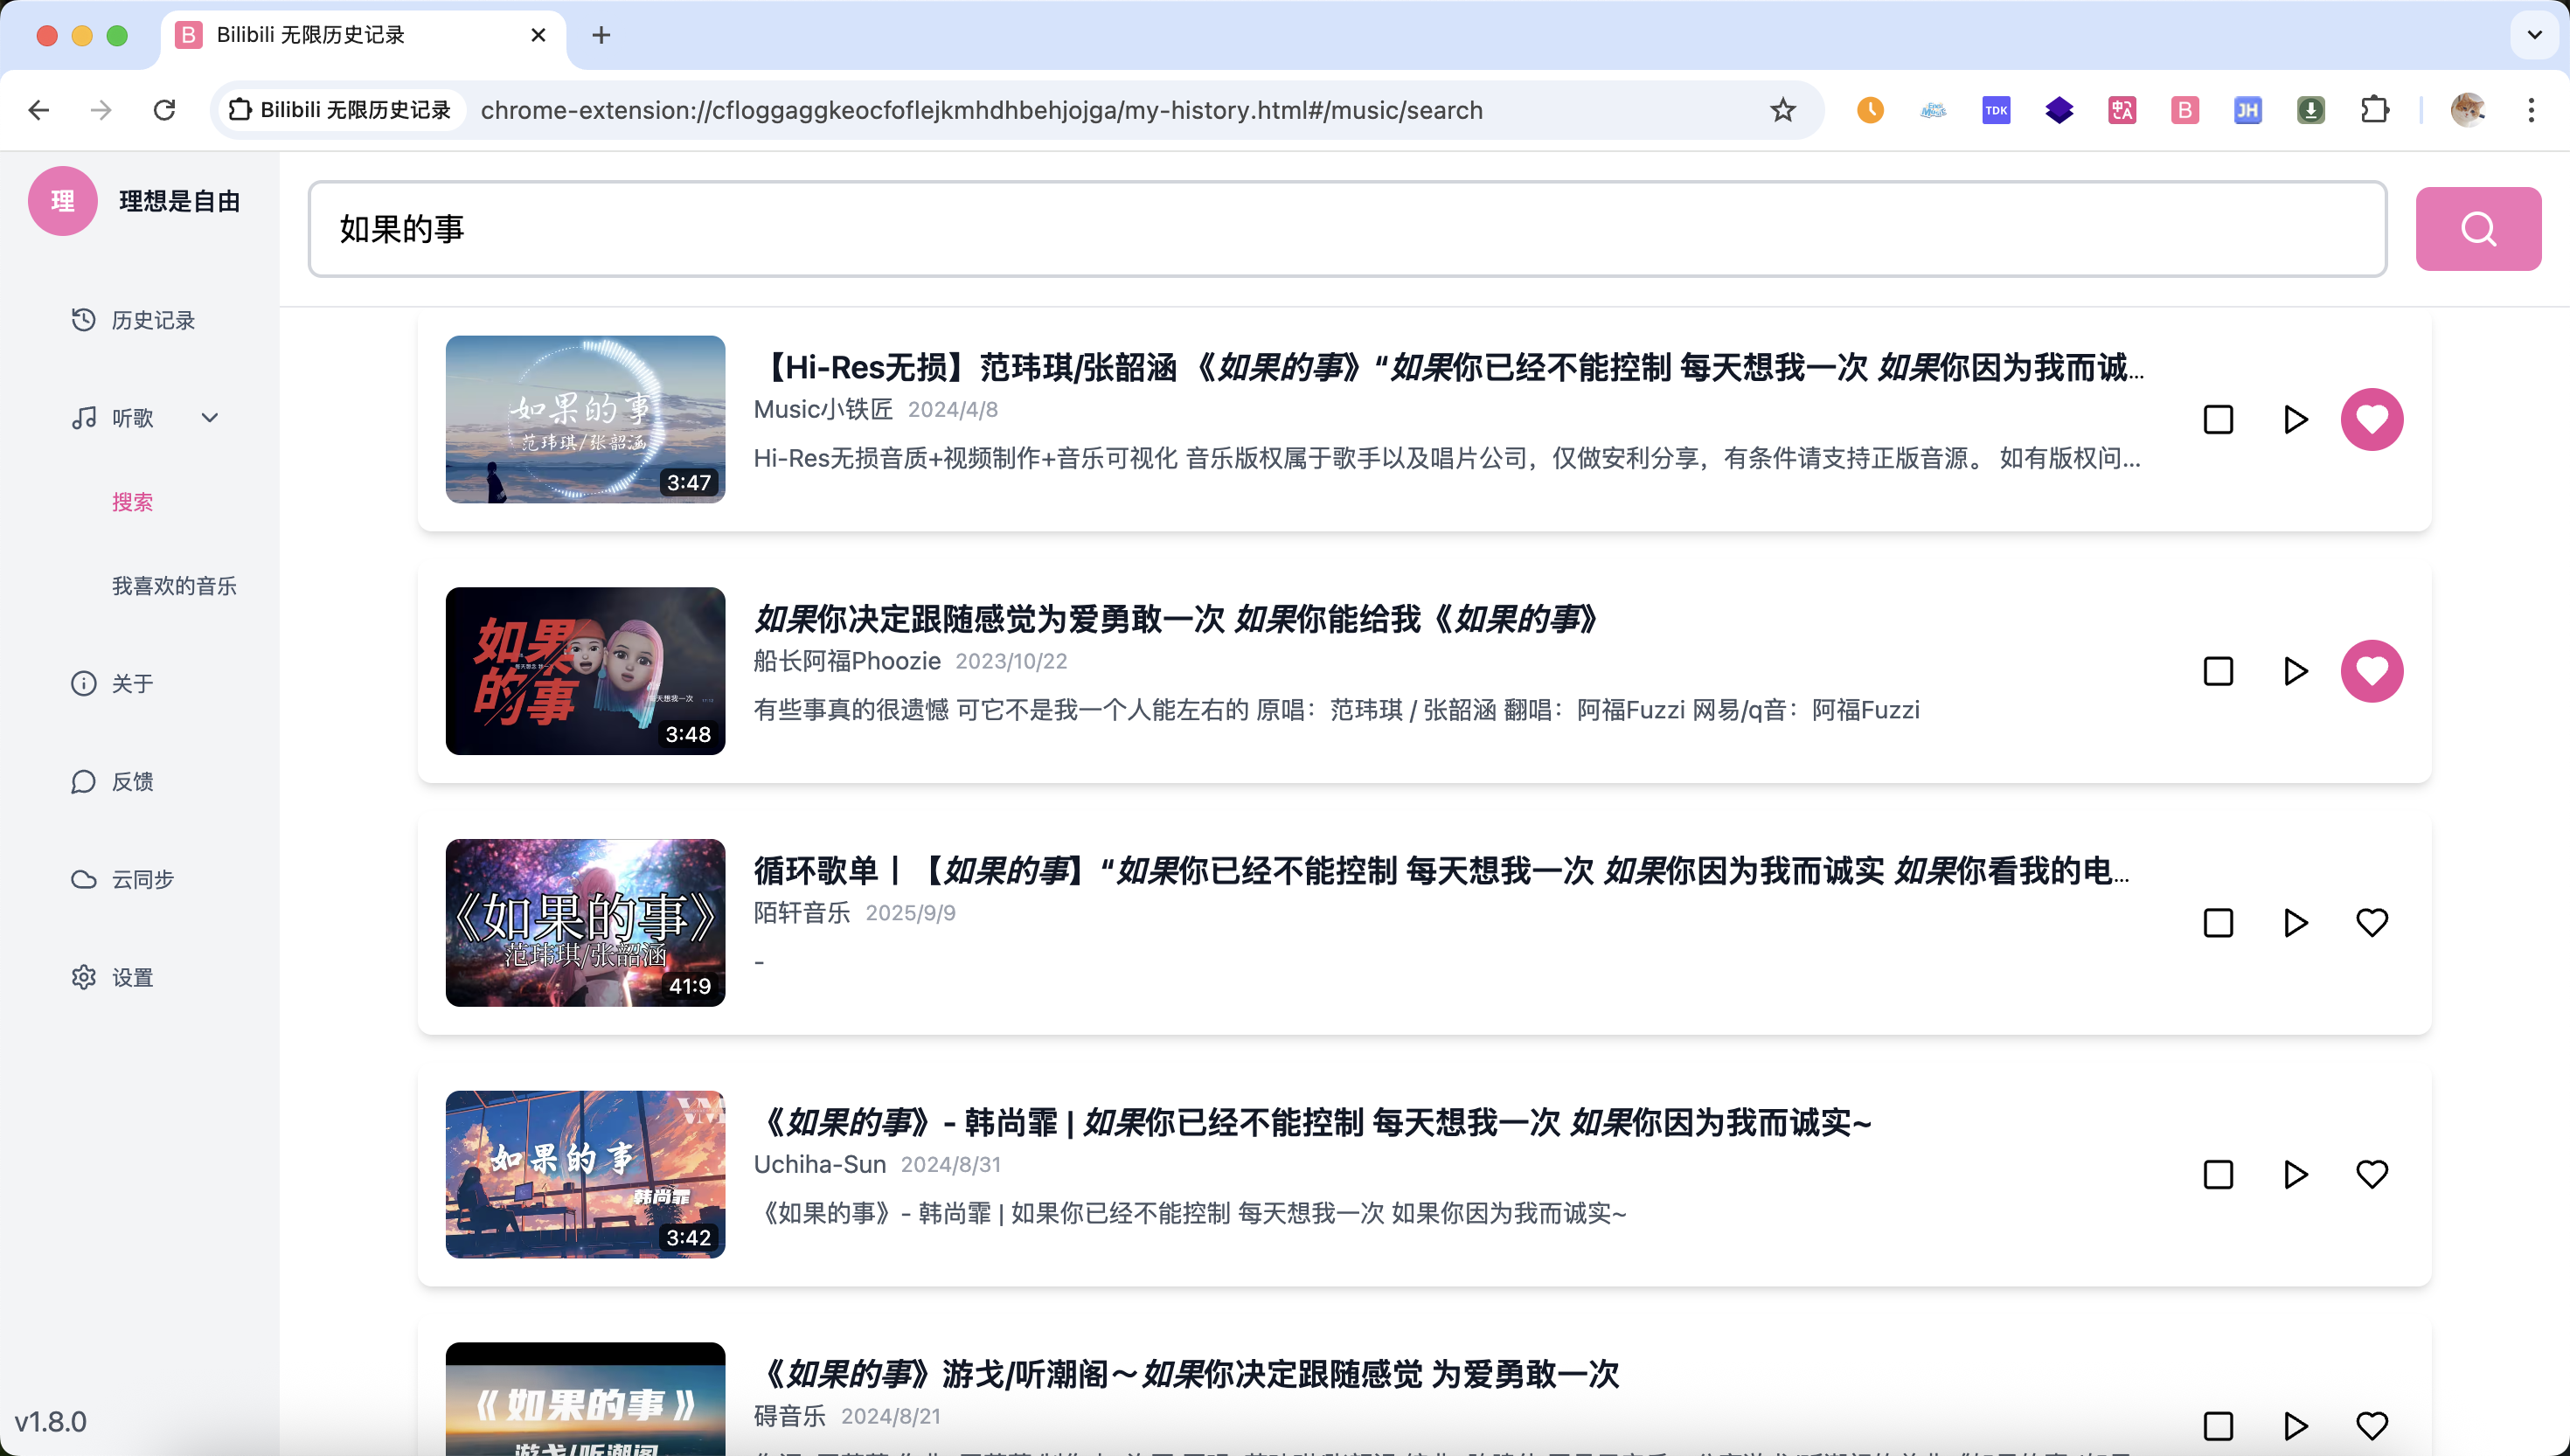Click the red translate extension icon
Viewport: 2570px width, 1456px height.
(2122, 110)
